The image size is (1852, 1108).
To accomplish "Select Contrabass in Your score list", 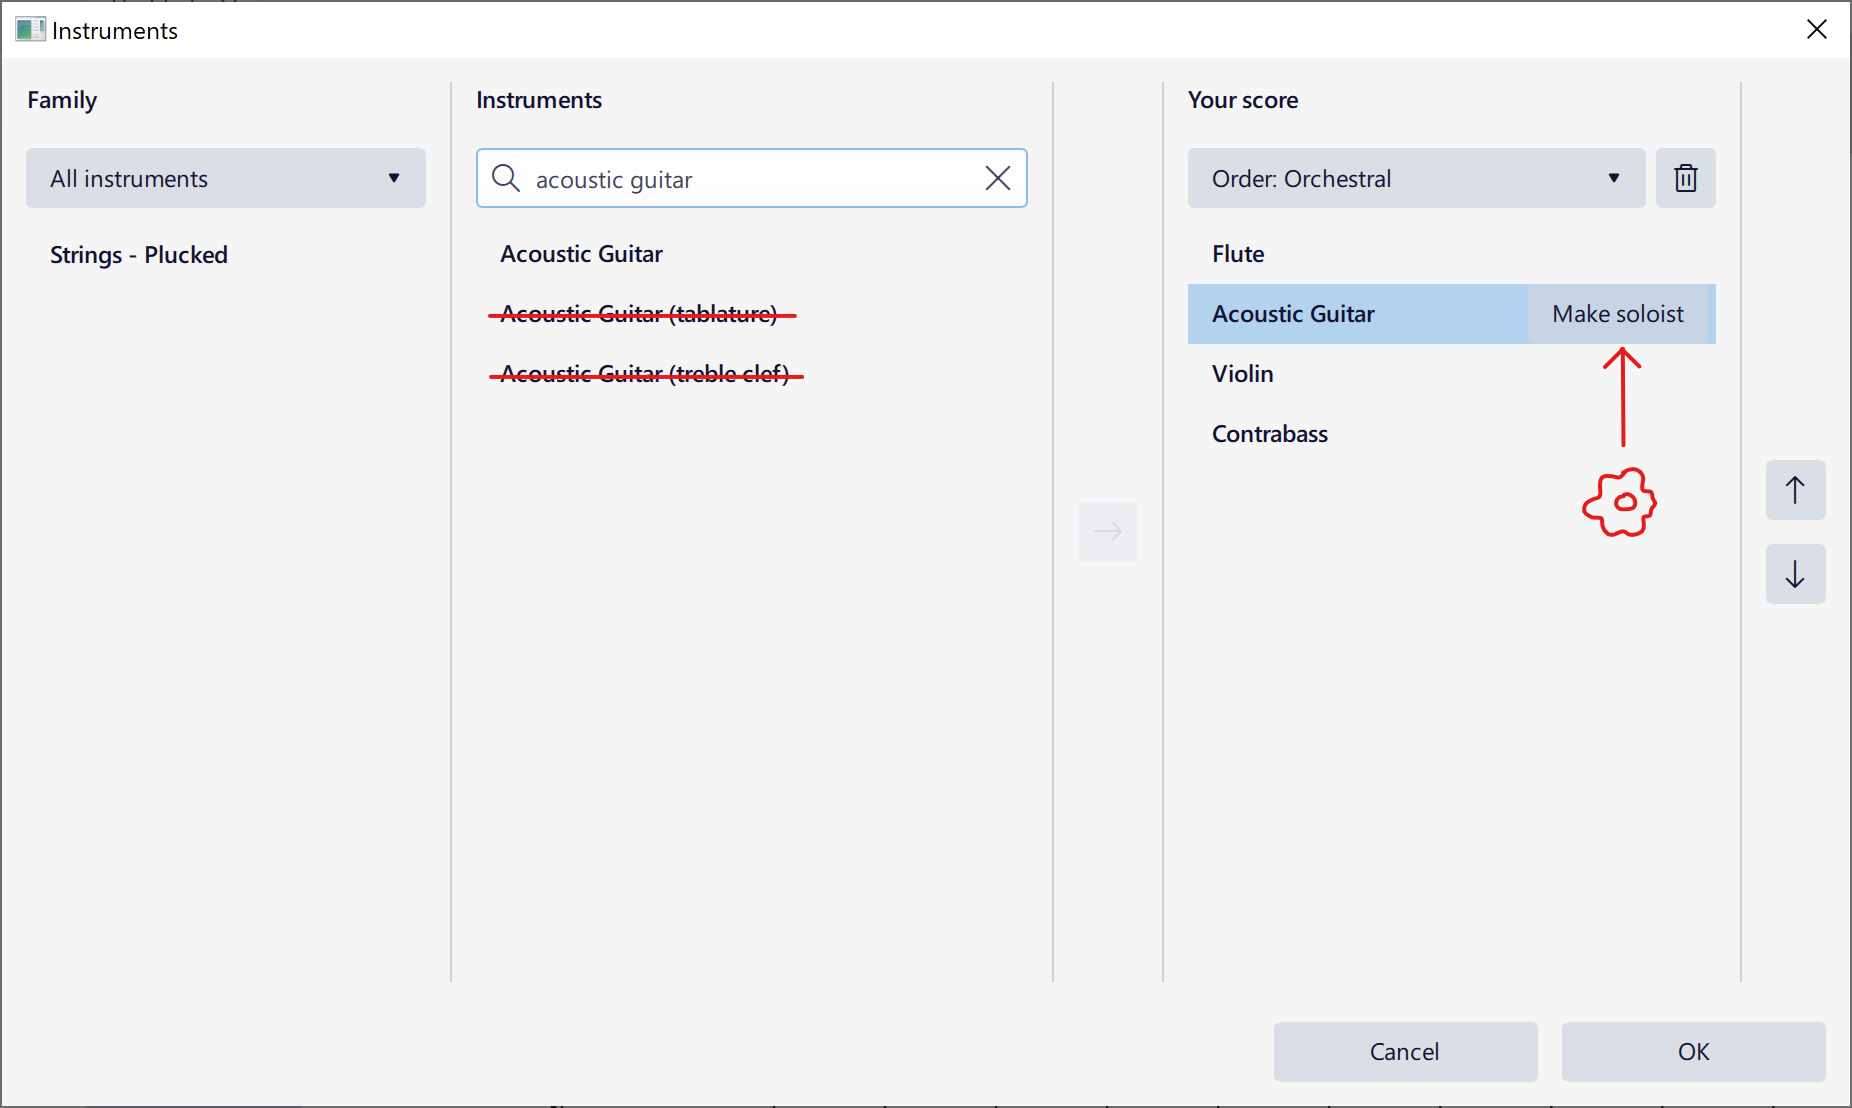I will pyautogui.click(x=1269, y=433).
